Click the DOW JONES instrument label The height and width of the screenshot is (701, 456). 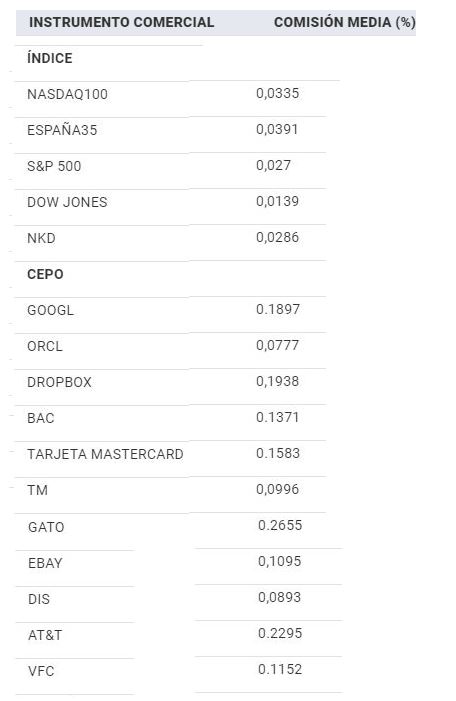tap(67, 202)
